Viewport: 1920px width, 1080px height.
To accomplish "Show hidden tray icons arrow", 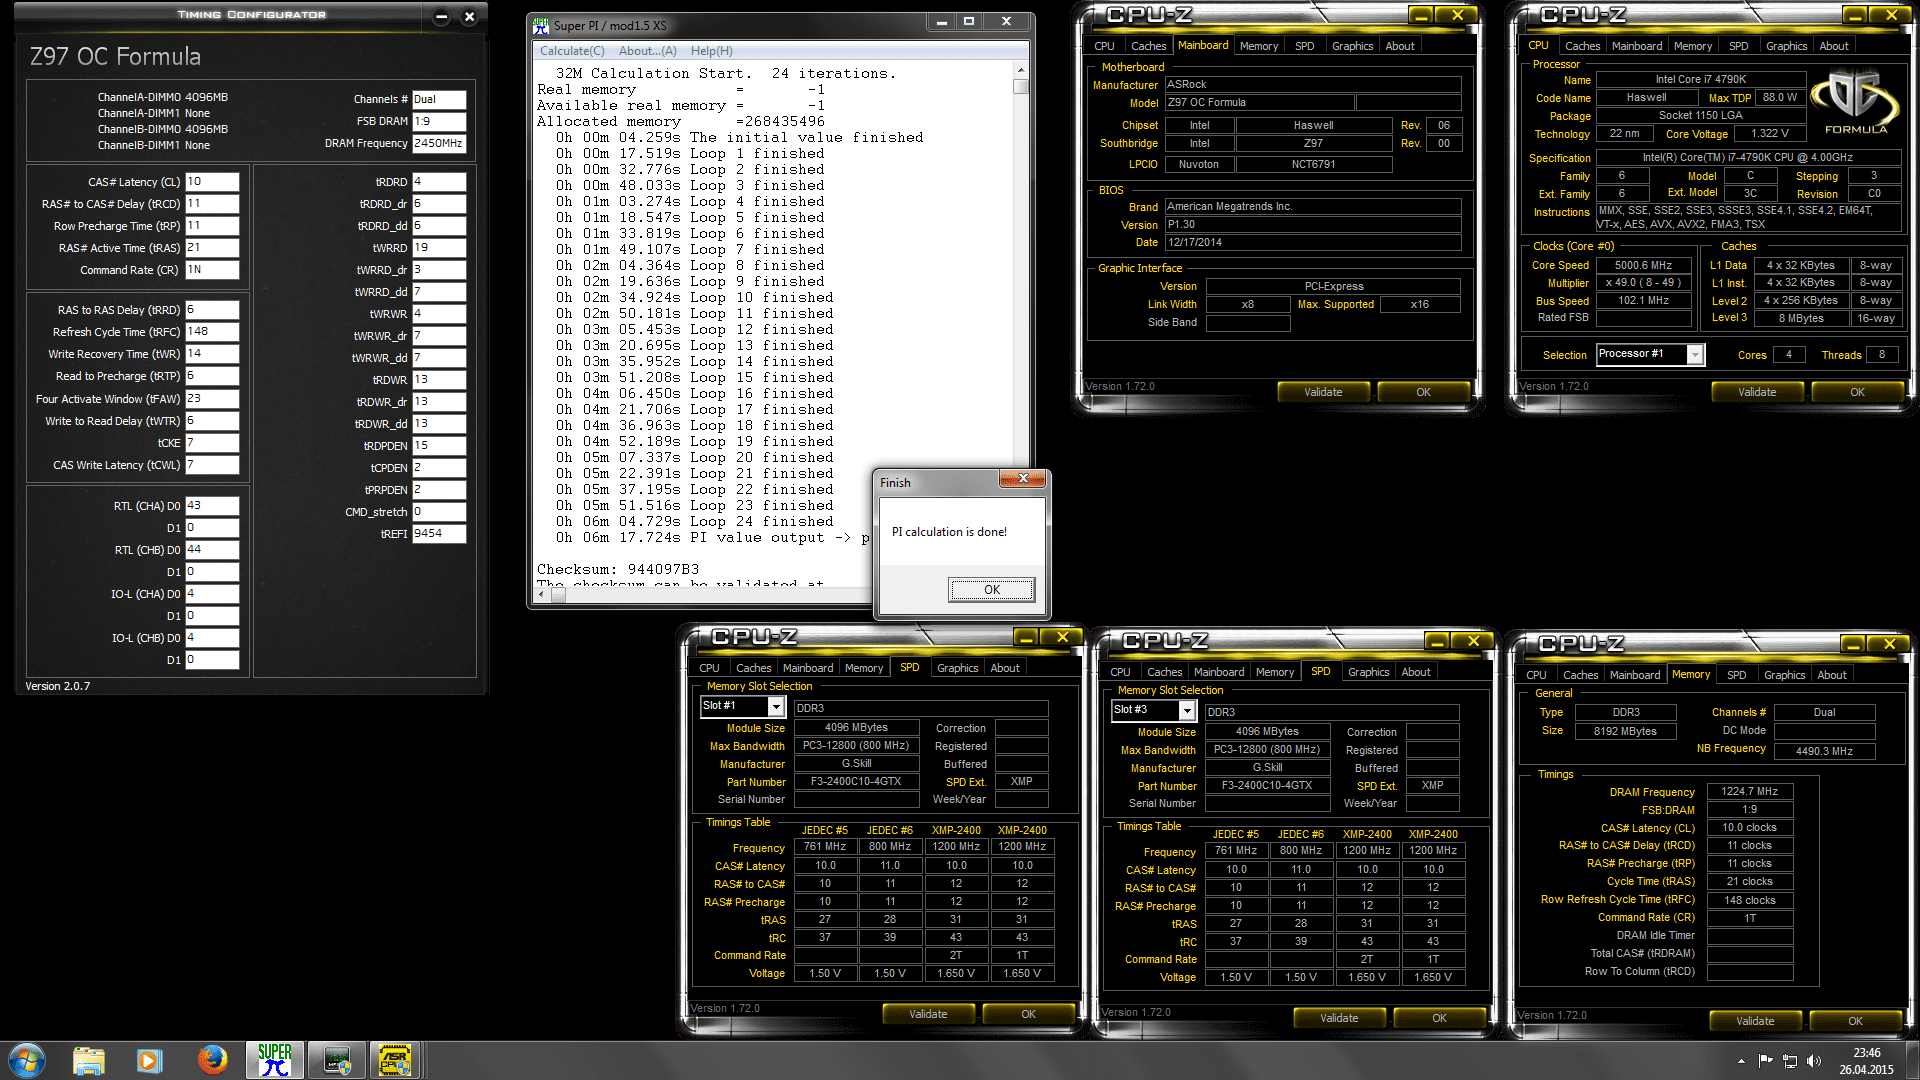I will pos(1741,1061).
